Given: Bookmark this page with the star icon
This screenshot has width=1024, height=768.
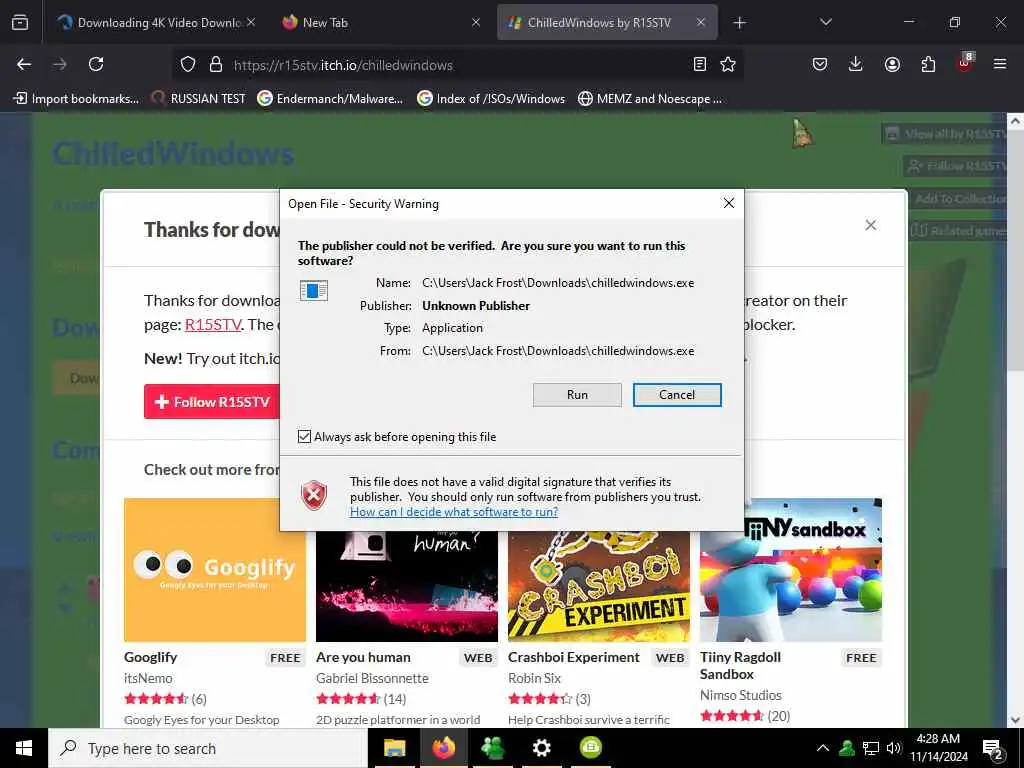Looking at the screenshot, I should [728, 64].
